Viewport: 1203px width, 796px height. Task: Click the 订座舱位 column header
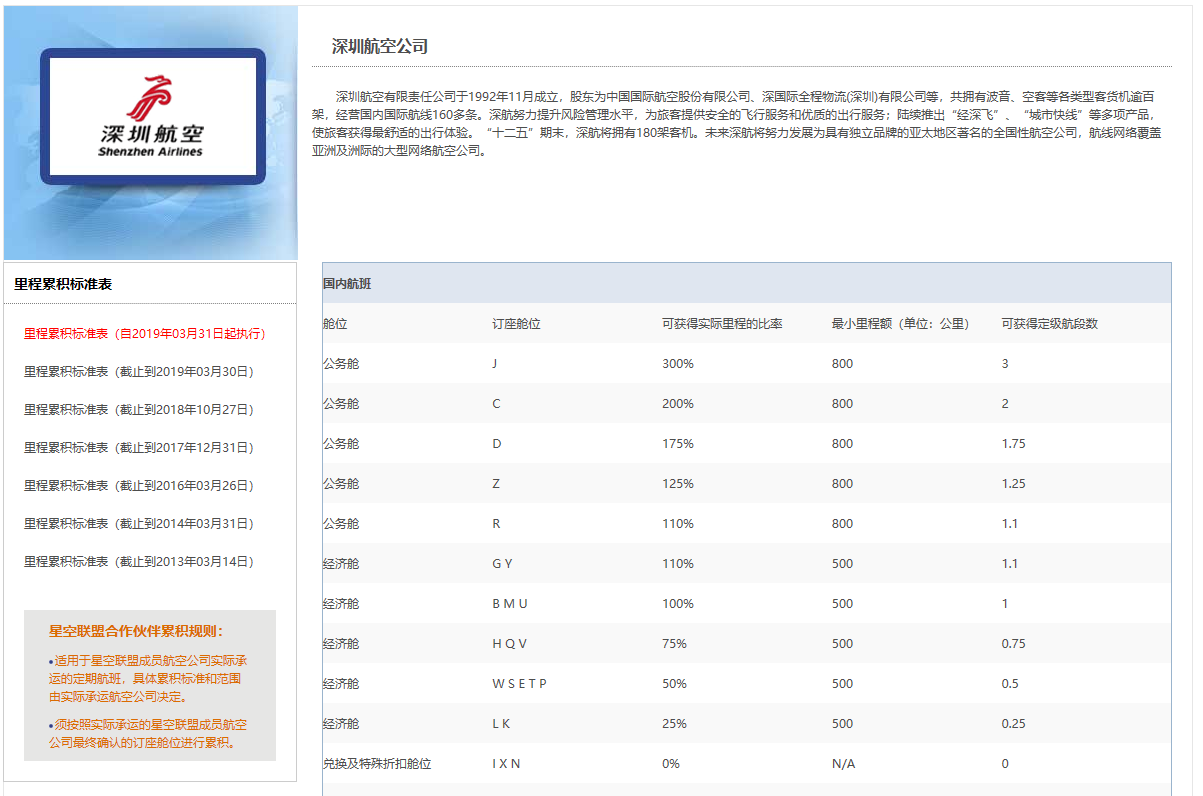[517, 324]
